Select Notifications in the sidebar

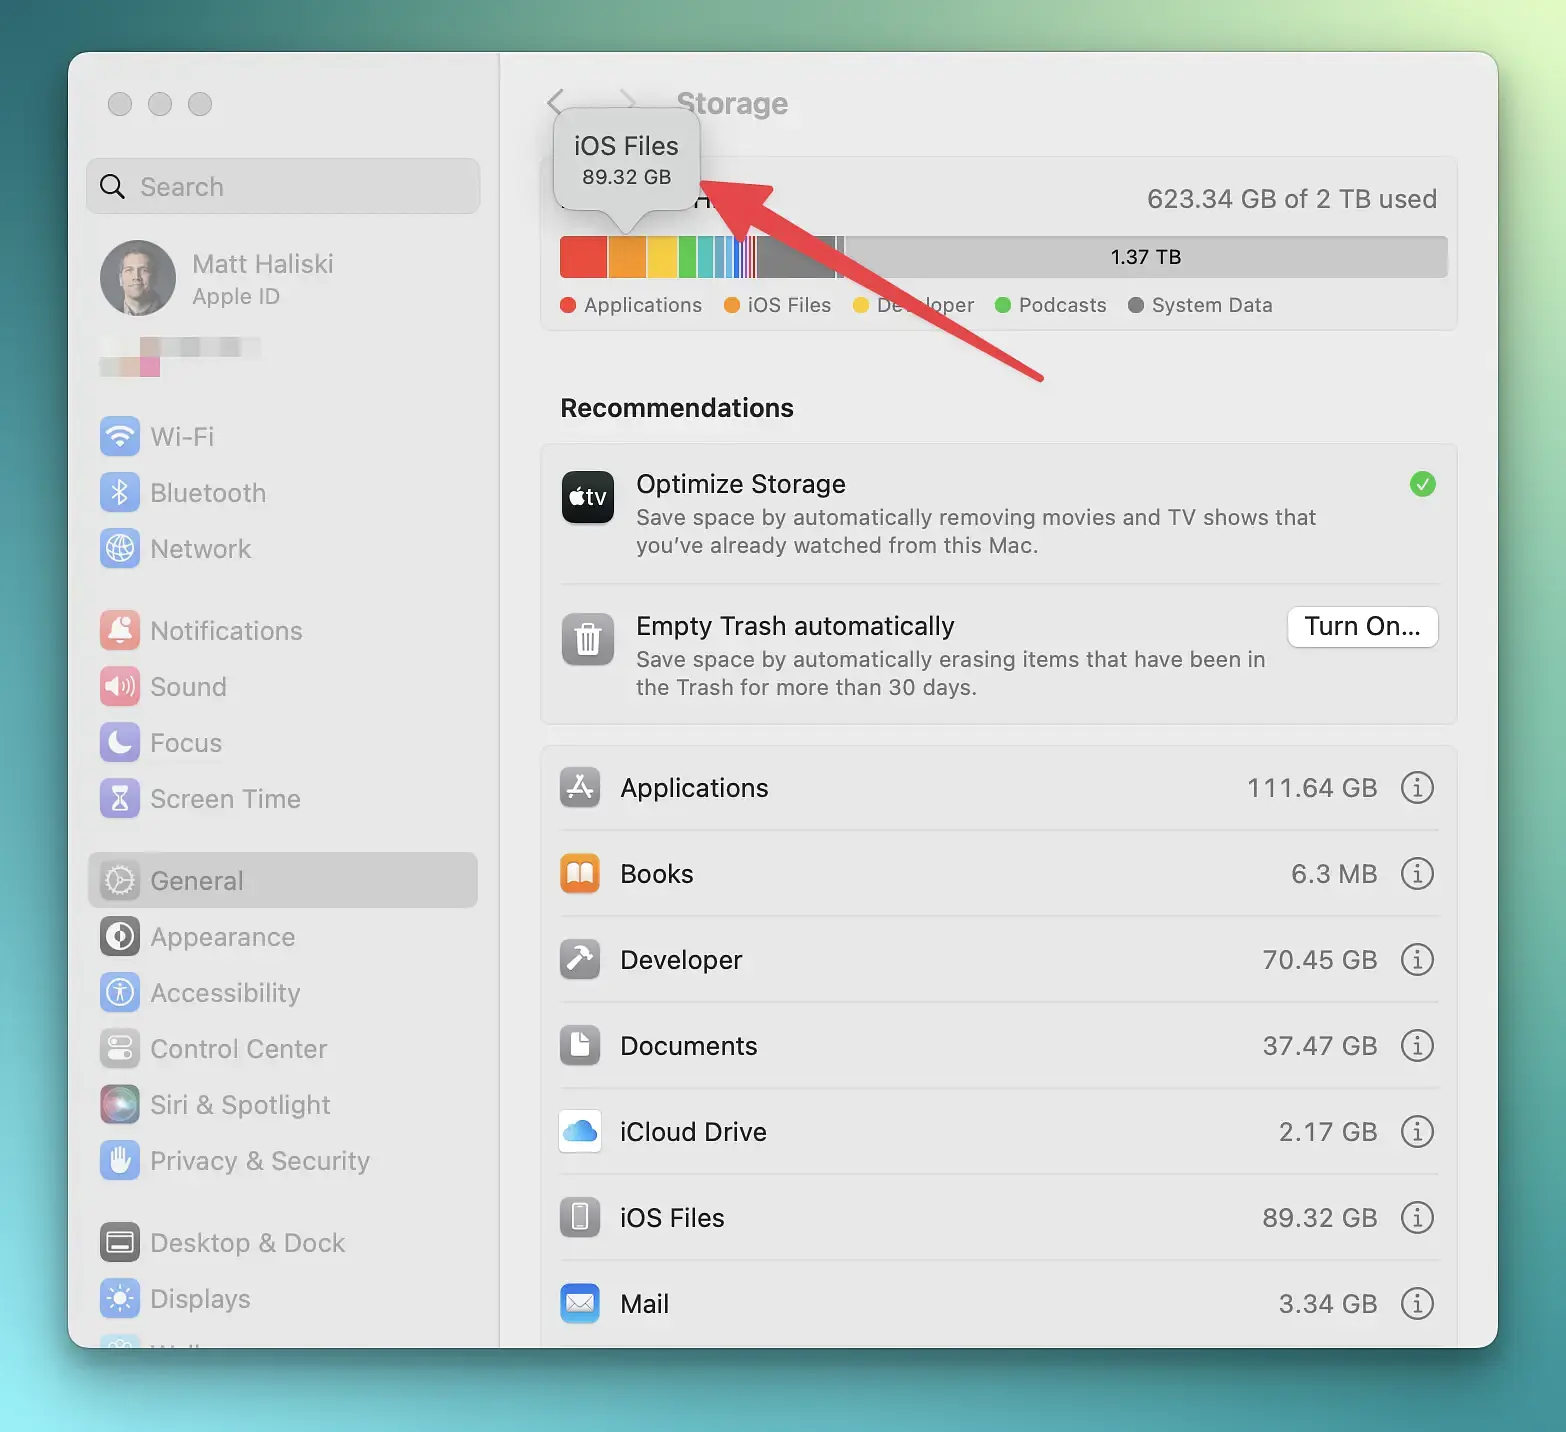[x=283, y=630]
